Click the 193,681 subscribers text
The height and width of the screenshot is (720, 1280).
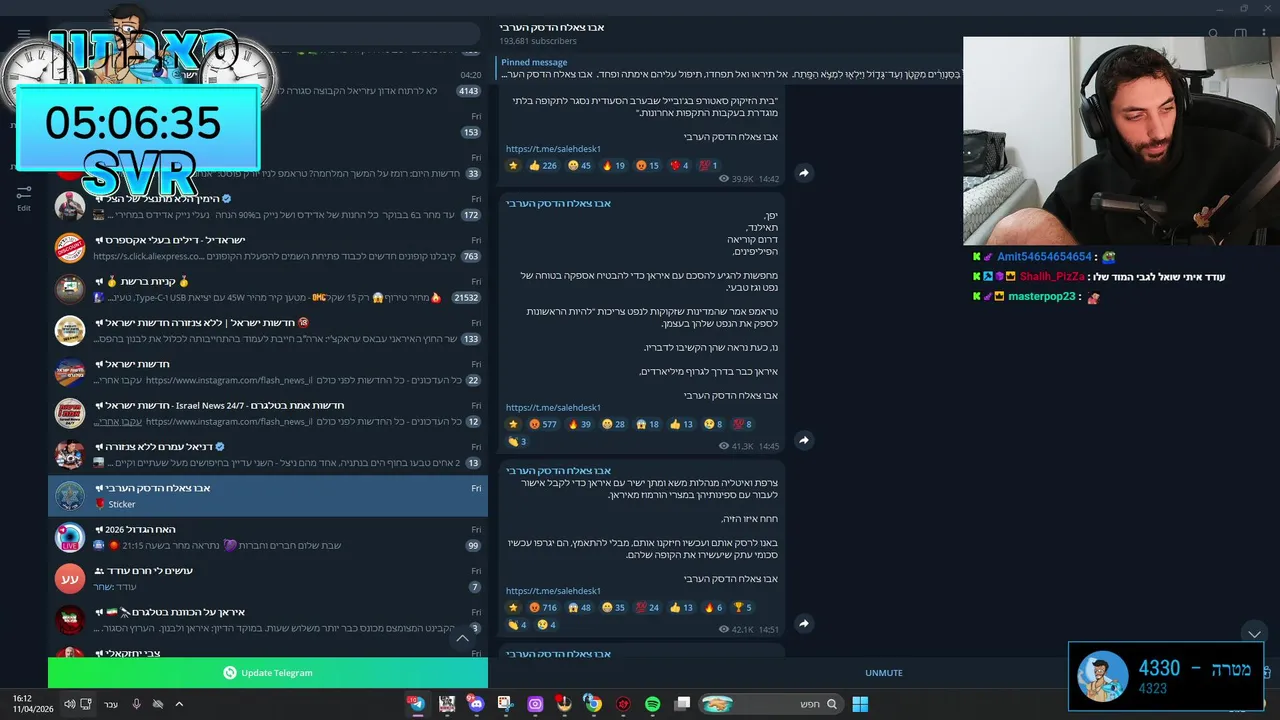[x=538, y=41]
